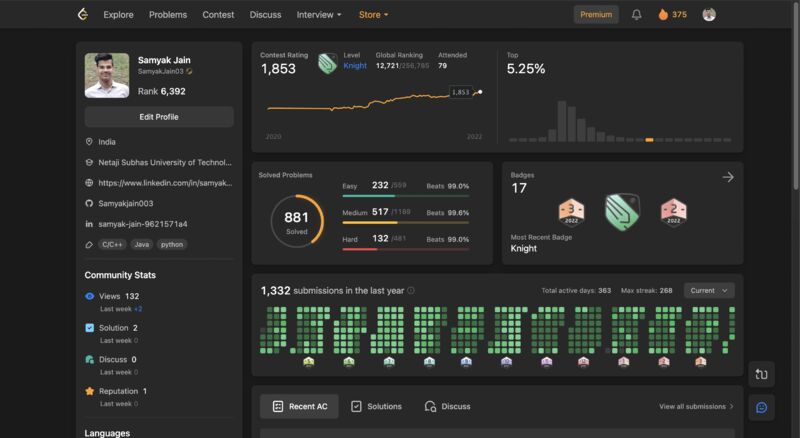The height and width of the screenshot is (438, 800).
Task: Click the Reputation star icon
Action: pos(90,391)
